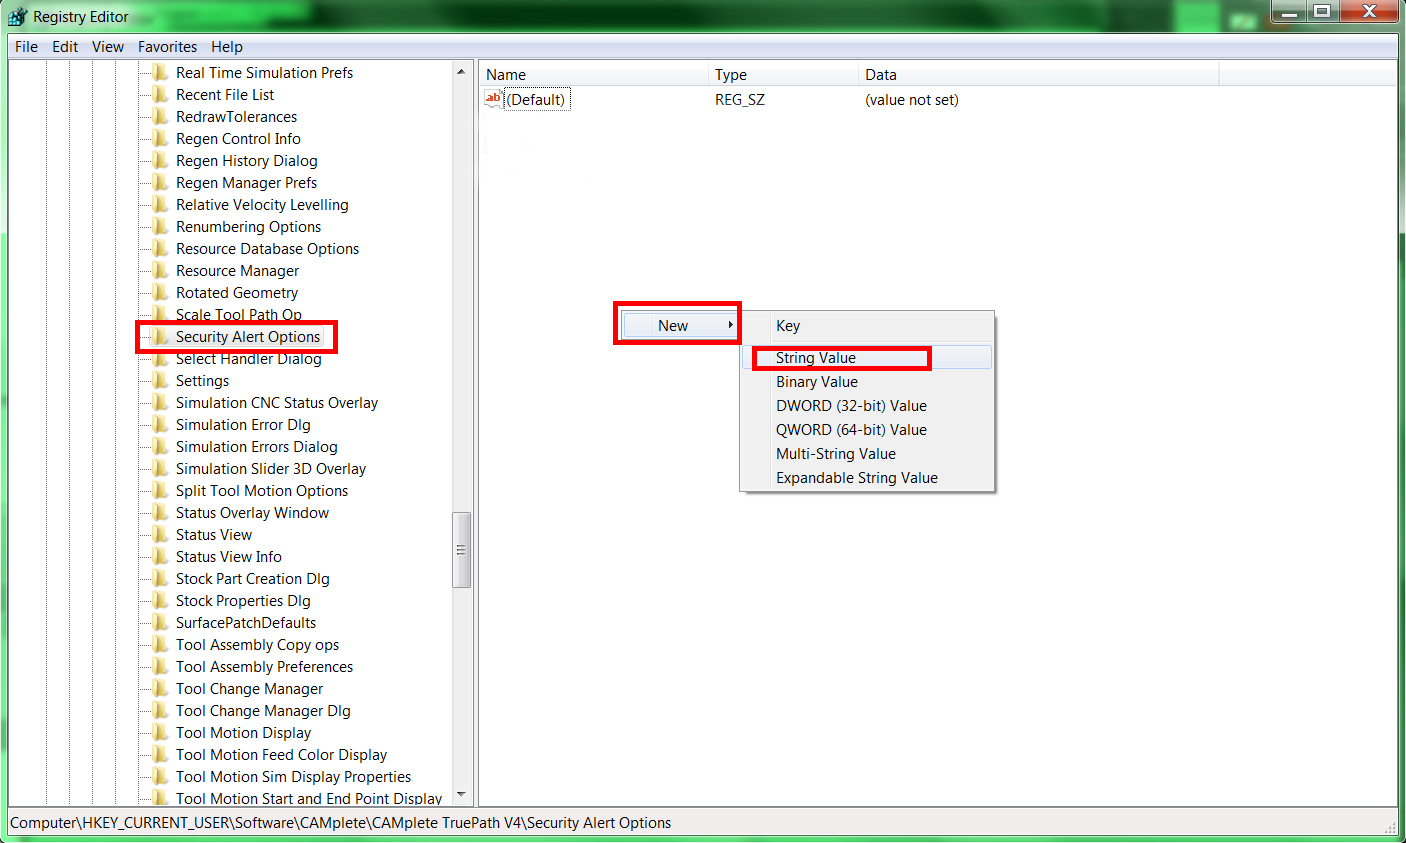The width and height of the screenshot is (1406, 843).
Task: Select the Relative Velocity Levelling folder icon
Action: [x=160, y=204]
